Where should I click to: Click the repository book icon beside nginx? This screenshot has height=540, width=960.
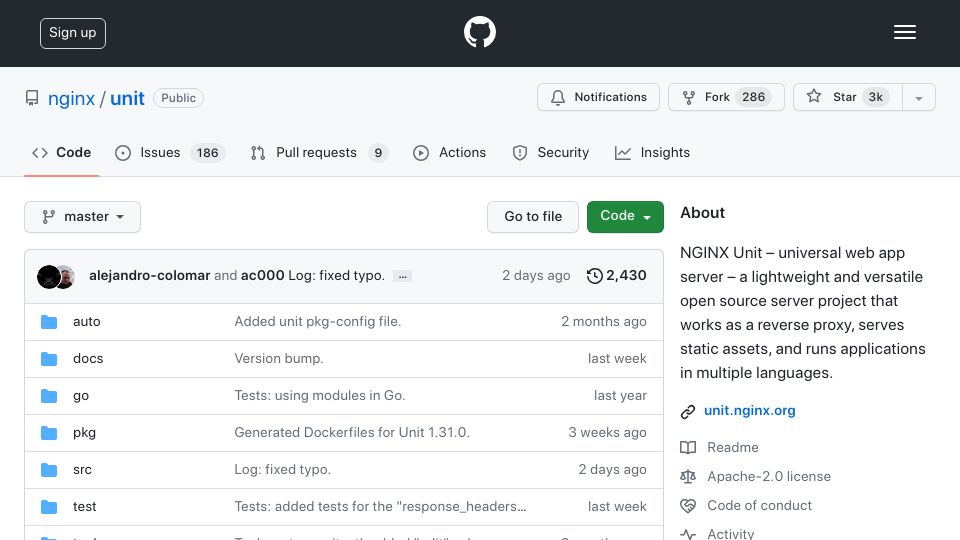[32, 98]
